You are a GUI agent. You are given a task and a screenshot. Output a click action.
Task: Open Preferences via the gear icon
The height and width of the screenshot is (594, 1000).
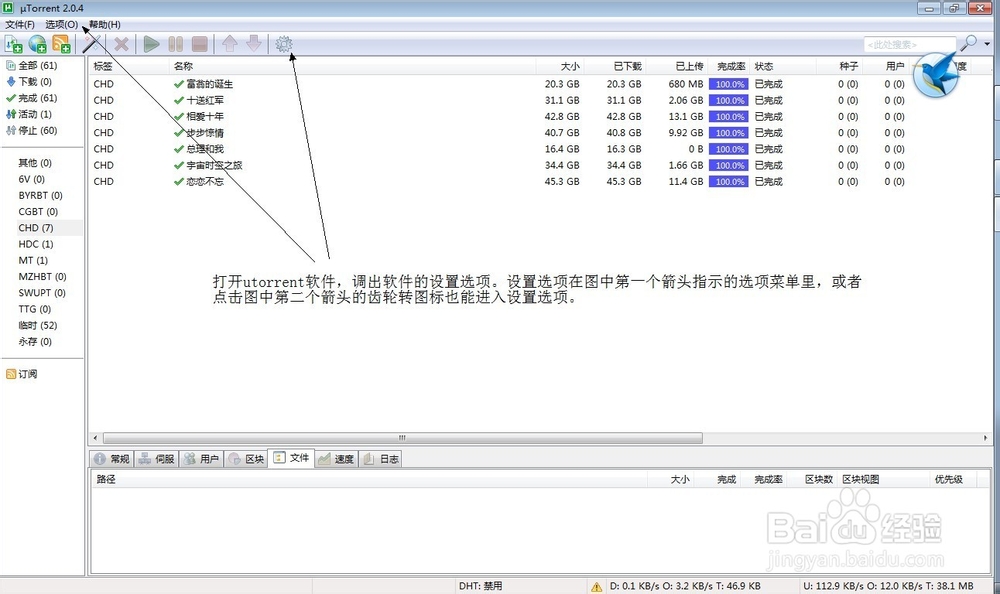point(284,44)
